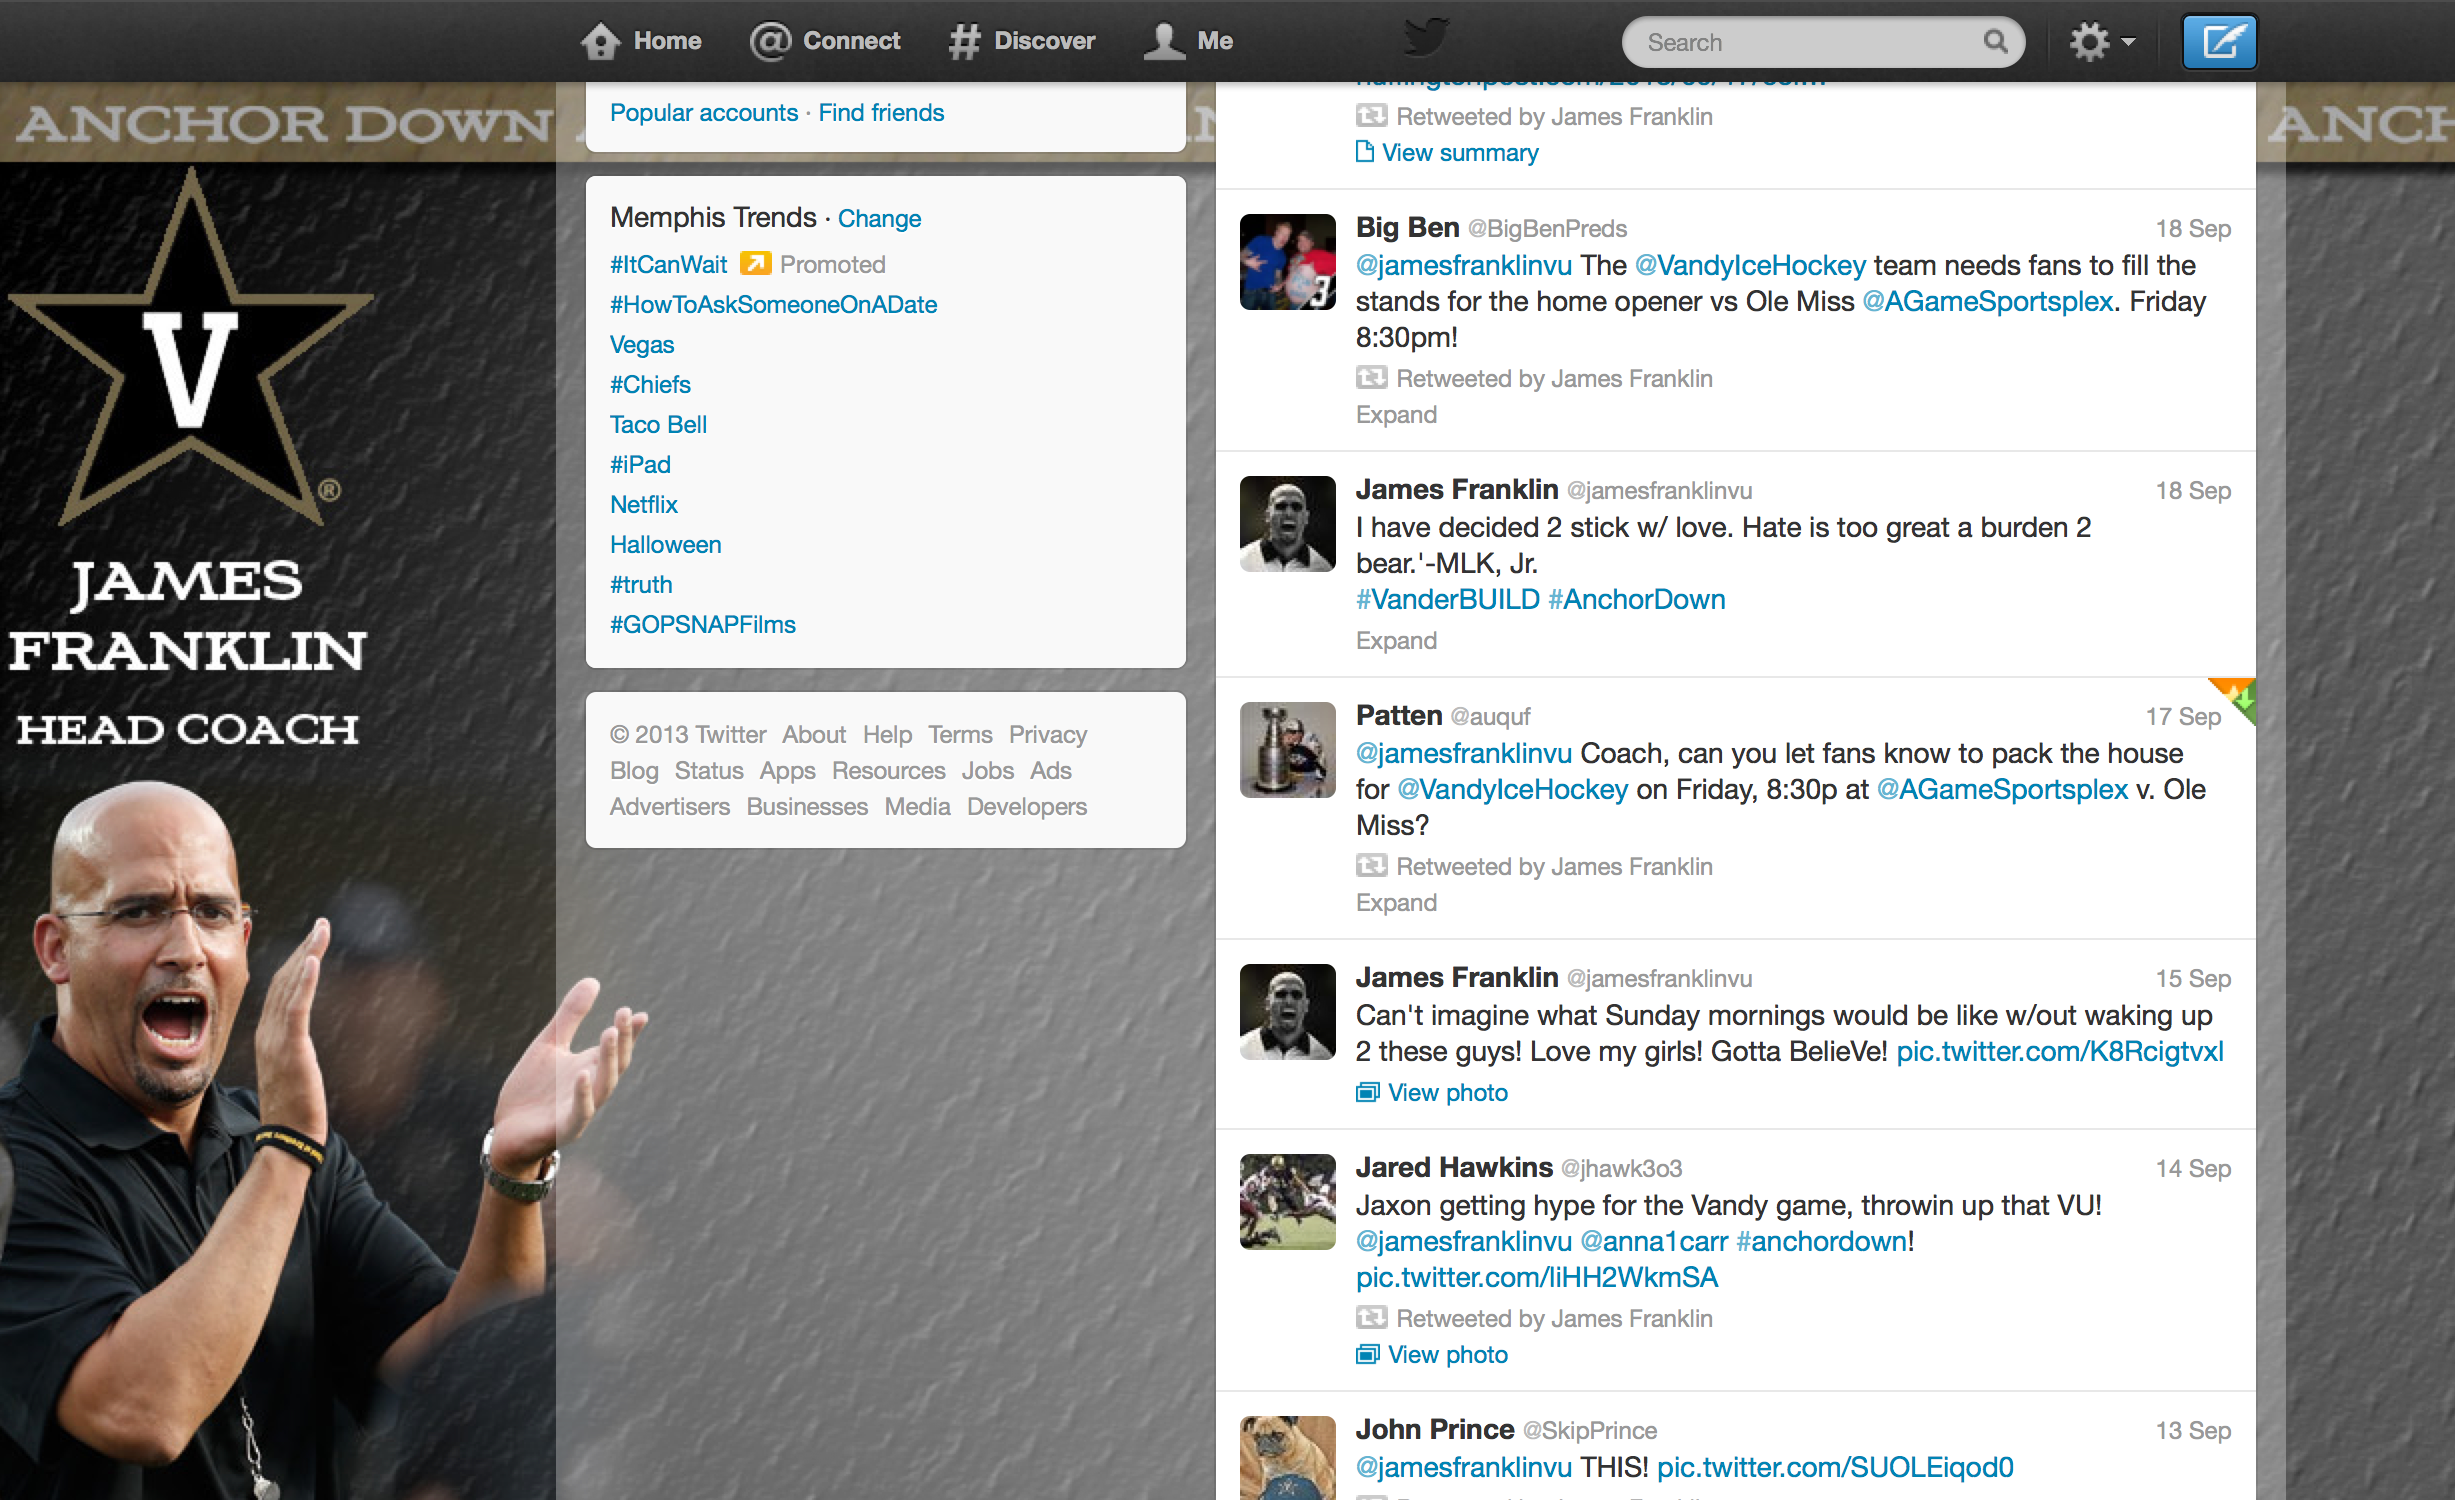Click the Discover hashtag icon

pyautogui.click(x=965, y=41)
